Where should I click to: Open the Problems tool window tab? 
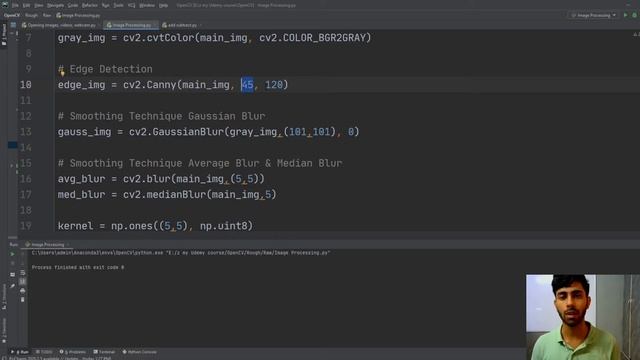click(73, 352)
